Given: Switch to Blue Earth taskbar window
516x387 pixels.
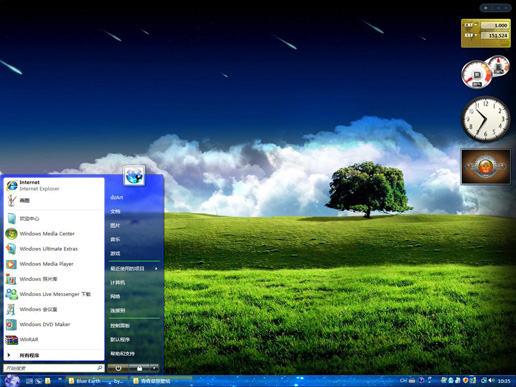Looking at the screenshot, I should (x=97, y=381).
